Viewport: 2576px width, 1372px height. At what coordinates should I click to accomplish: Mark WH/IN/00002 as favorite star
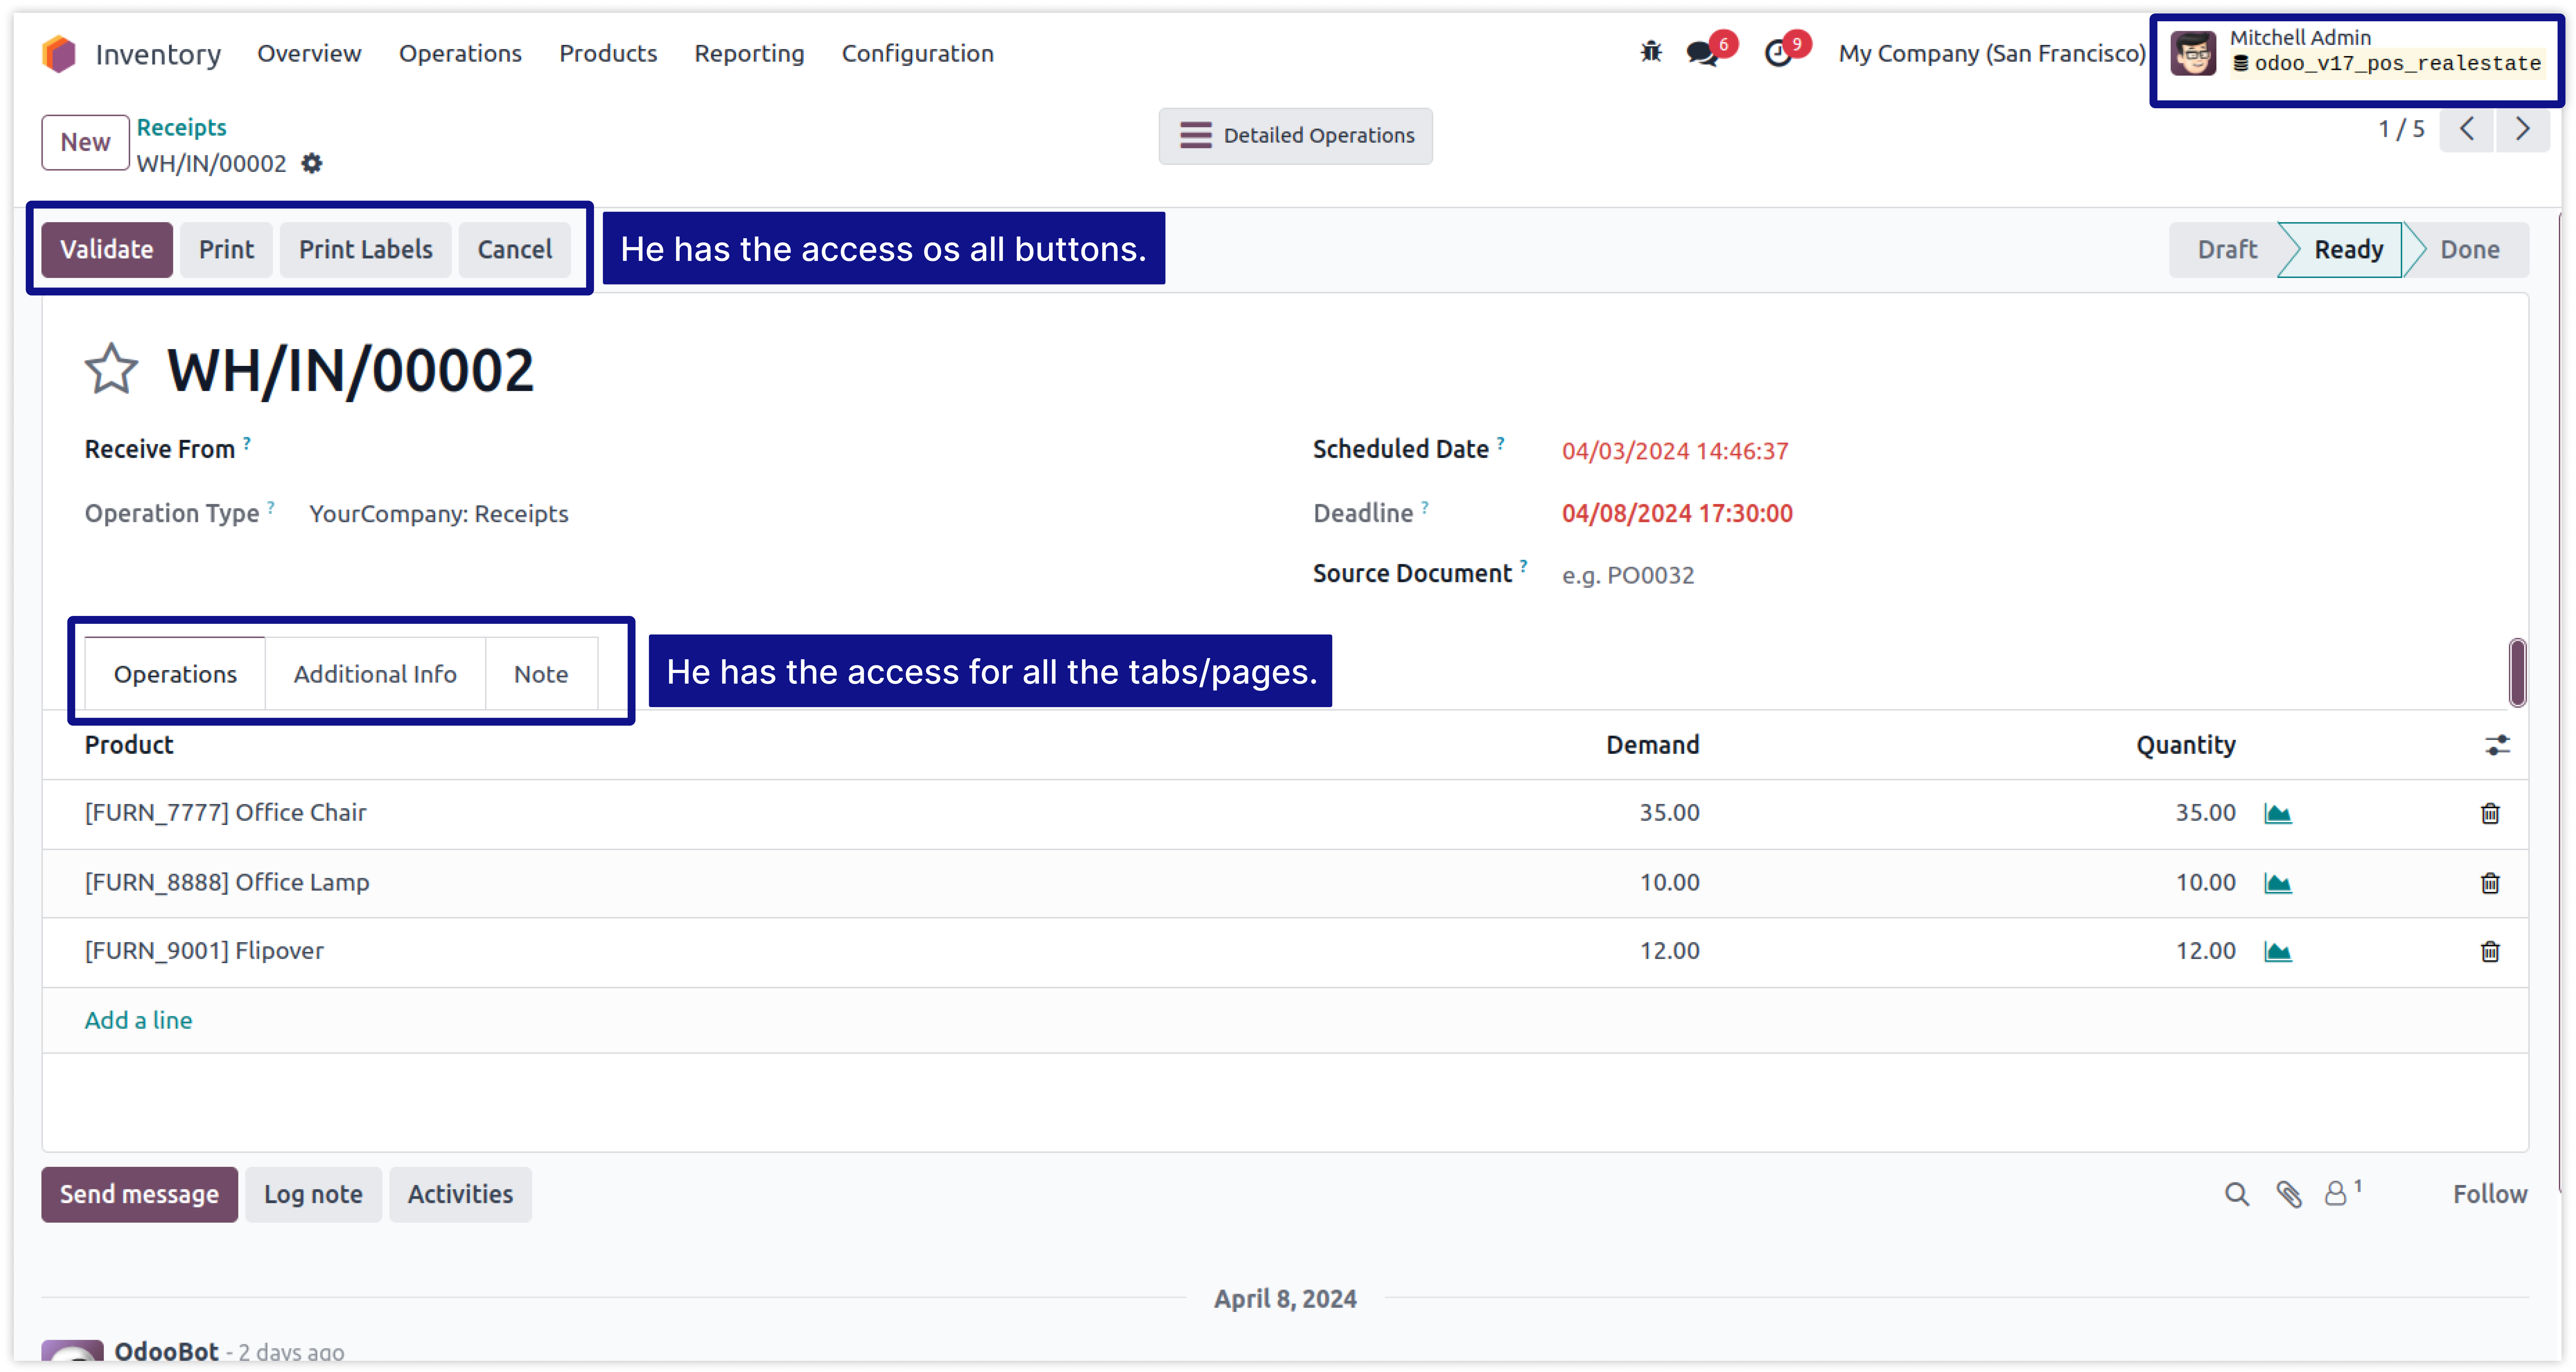[x=111, y=369]
